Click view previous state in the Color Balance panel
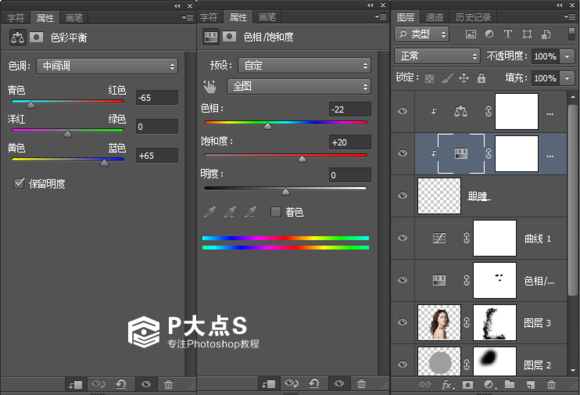 coord(98,385)
